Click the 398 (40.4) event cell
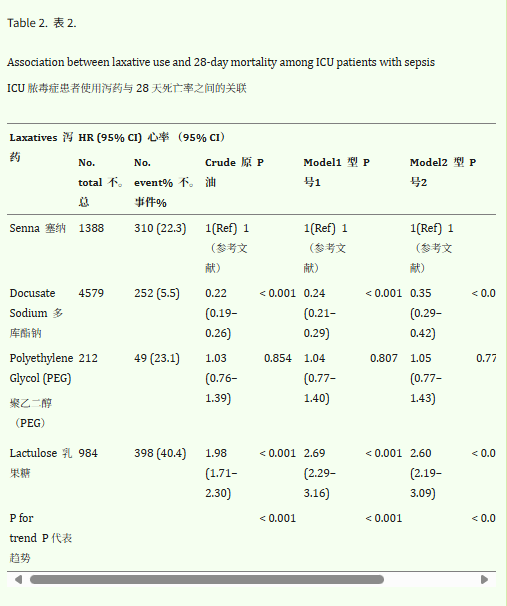Viewport: 507px width, 606px height. coord(160,453)
